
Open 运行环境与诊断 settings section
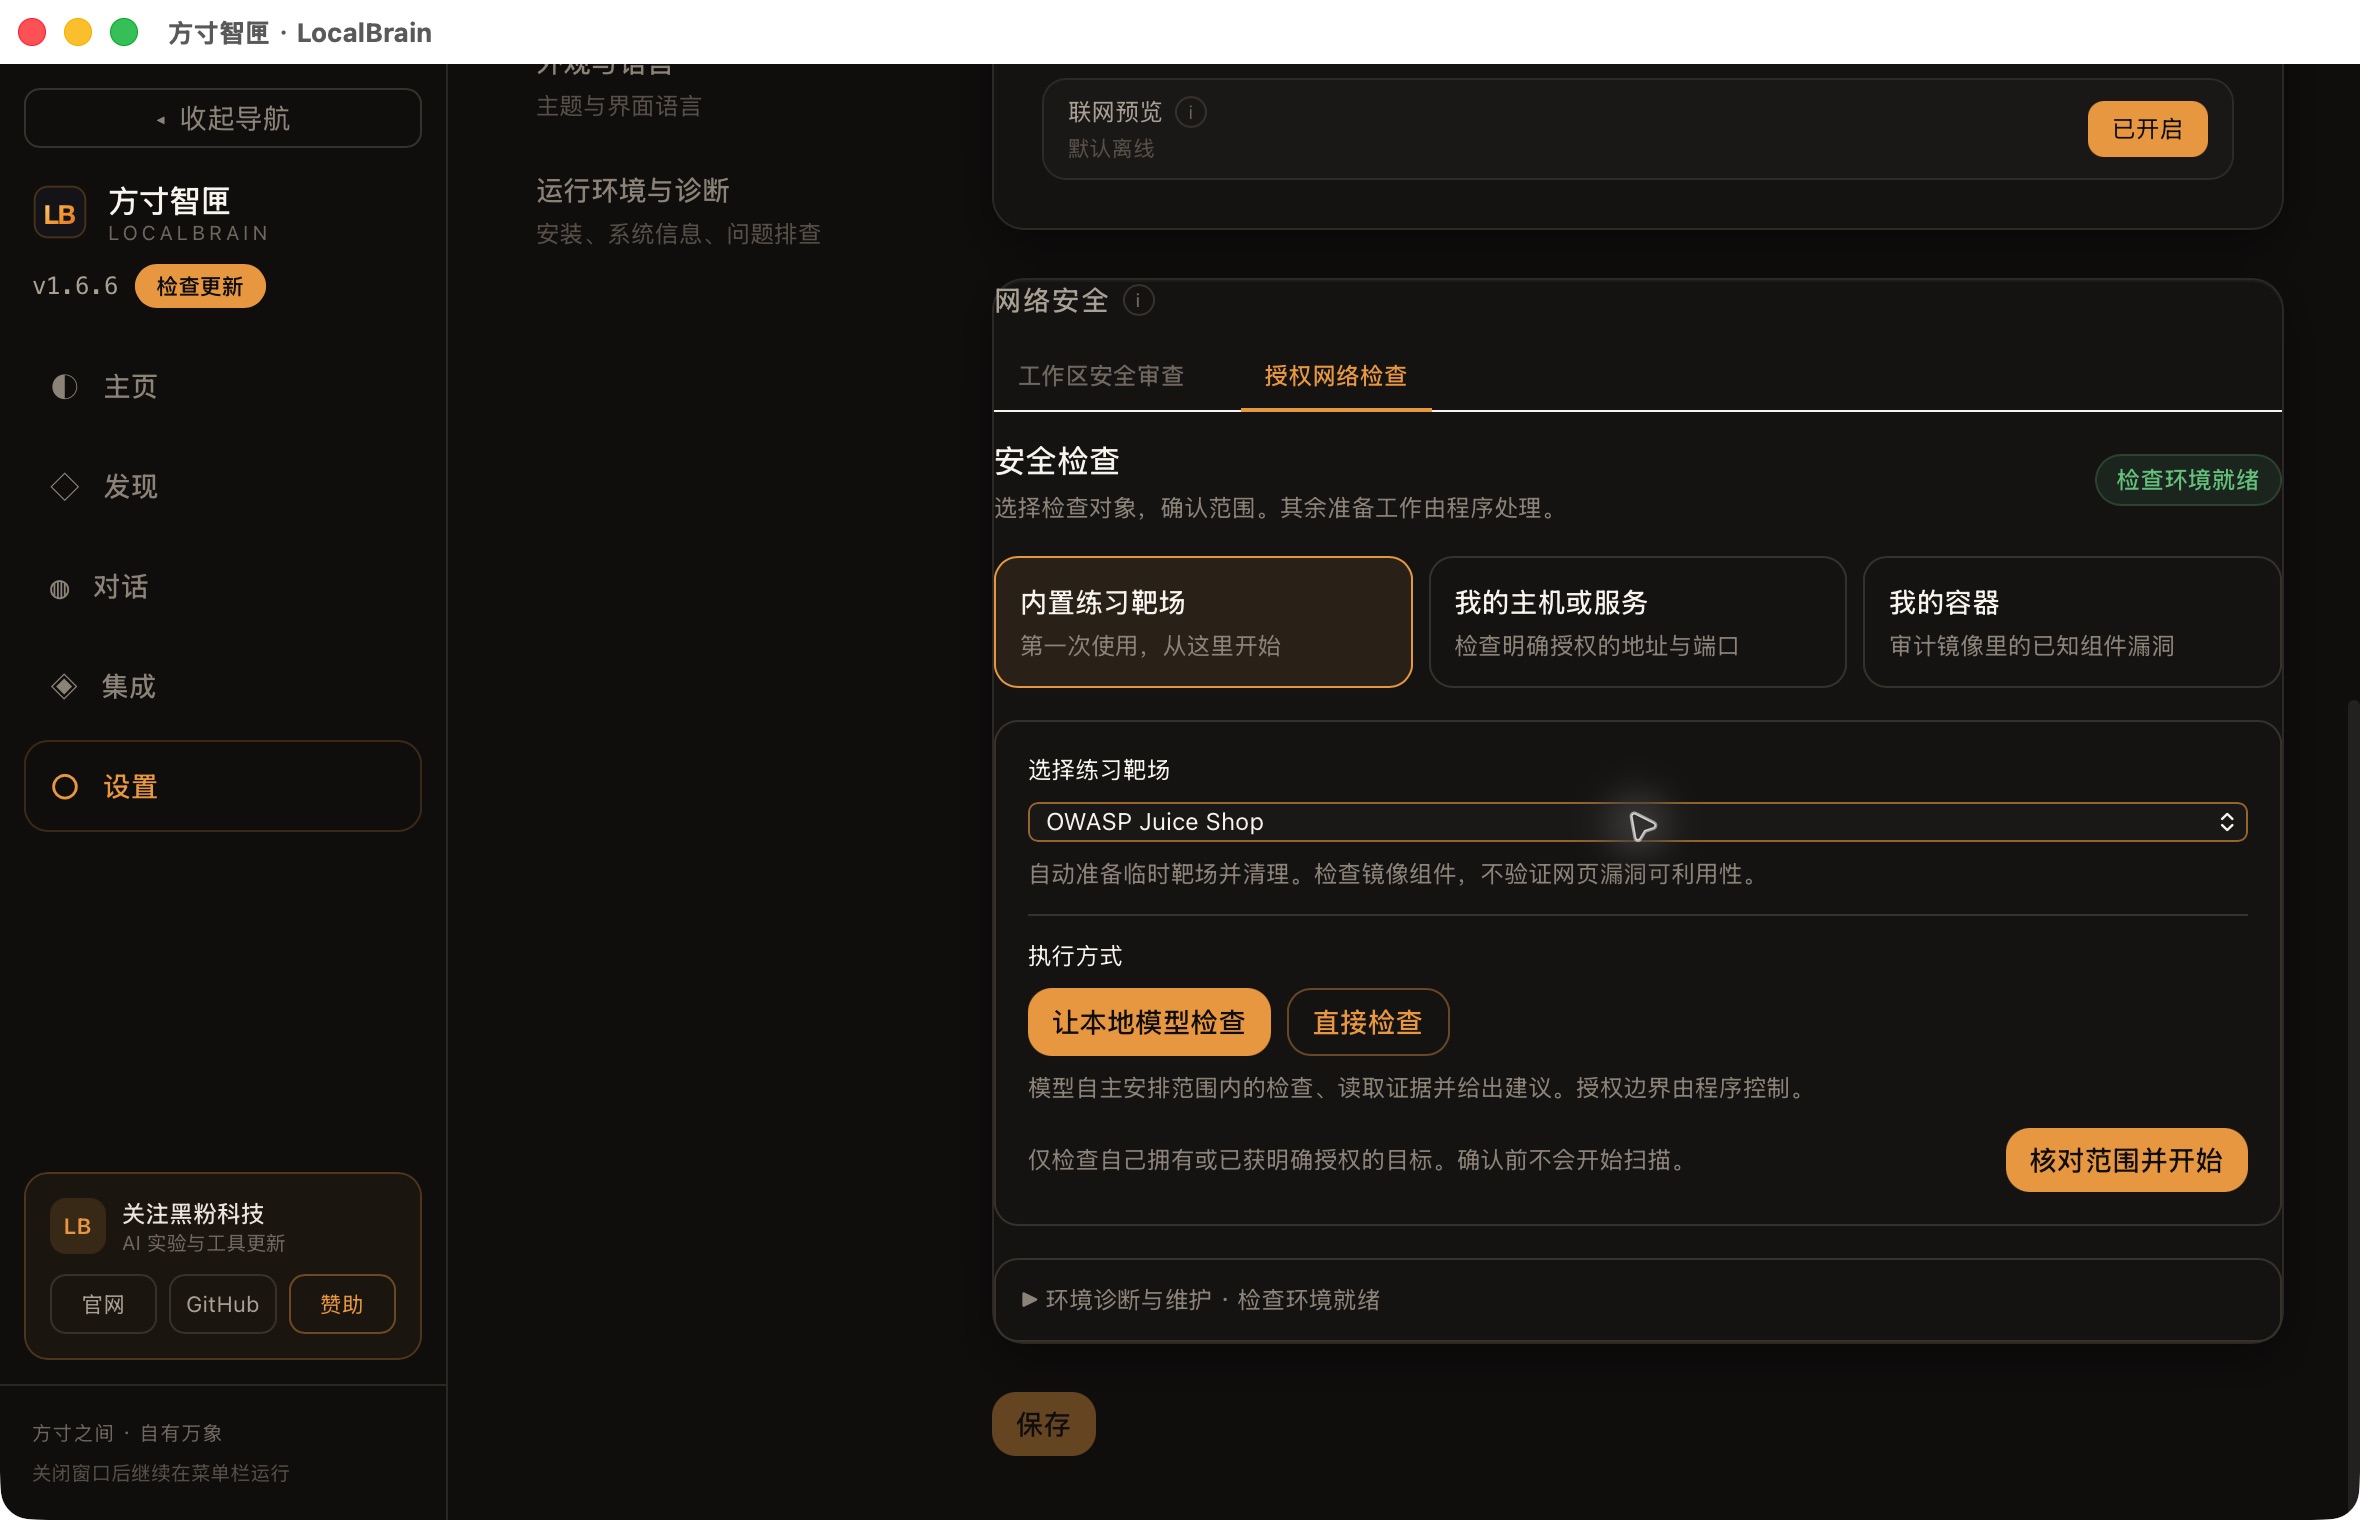click(678, 211)
